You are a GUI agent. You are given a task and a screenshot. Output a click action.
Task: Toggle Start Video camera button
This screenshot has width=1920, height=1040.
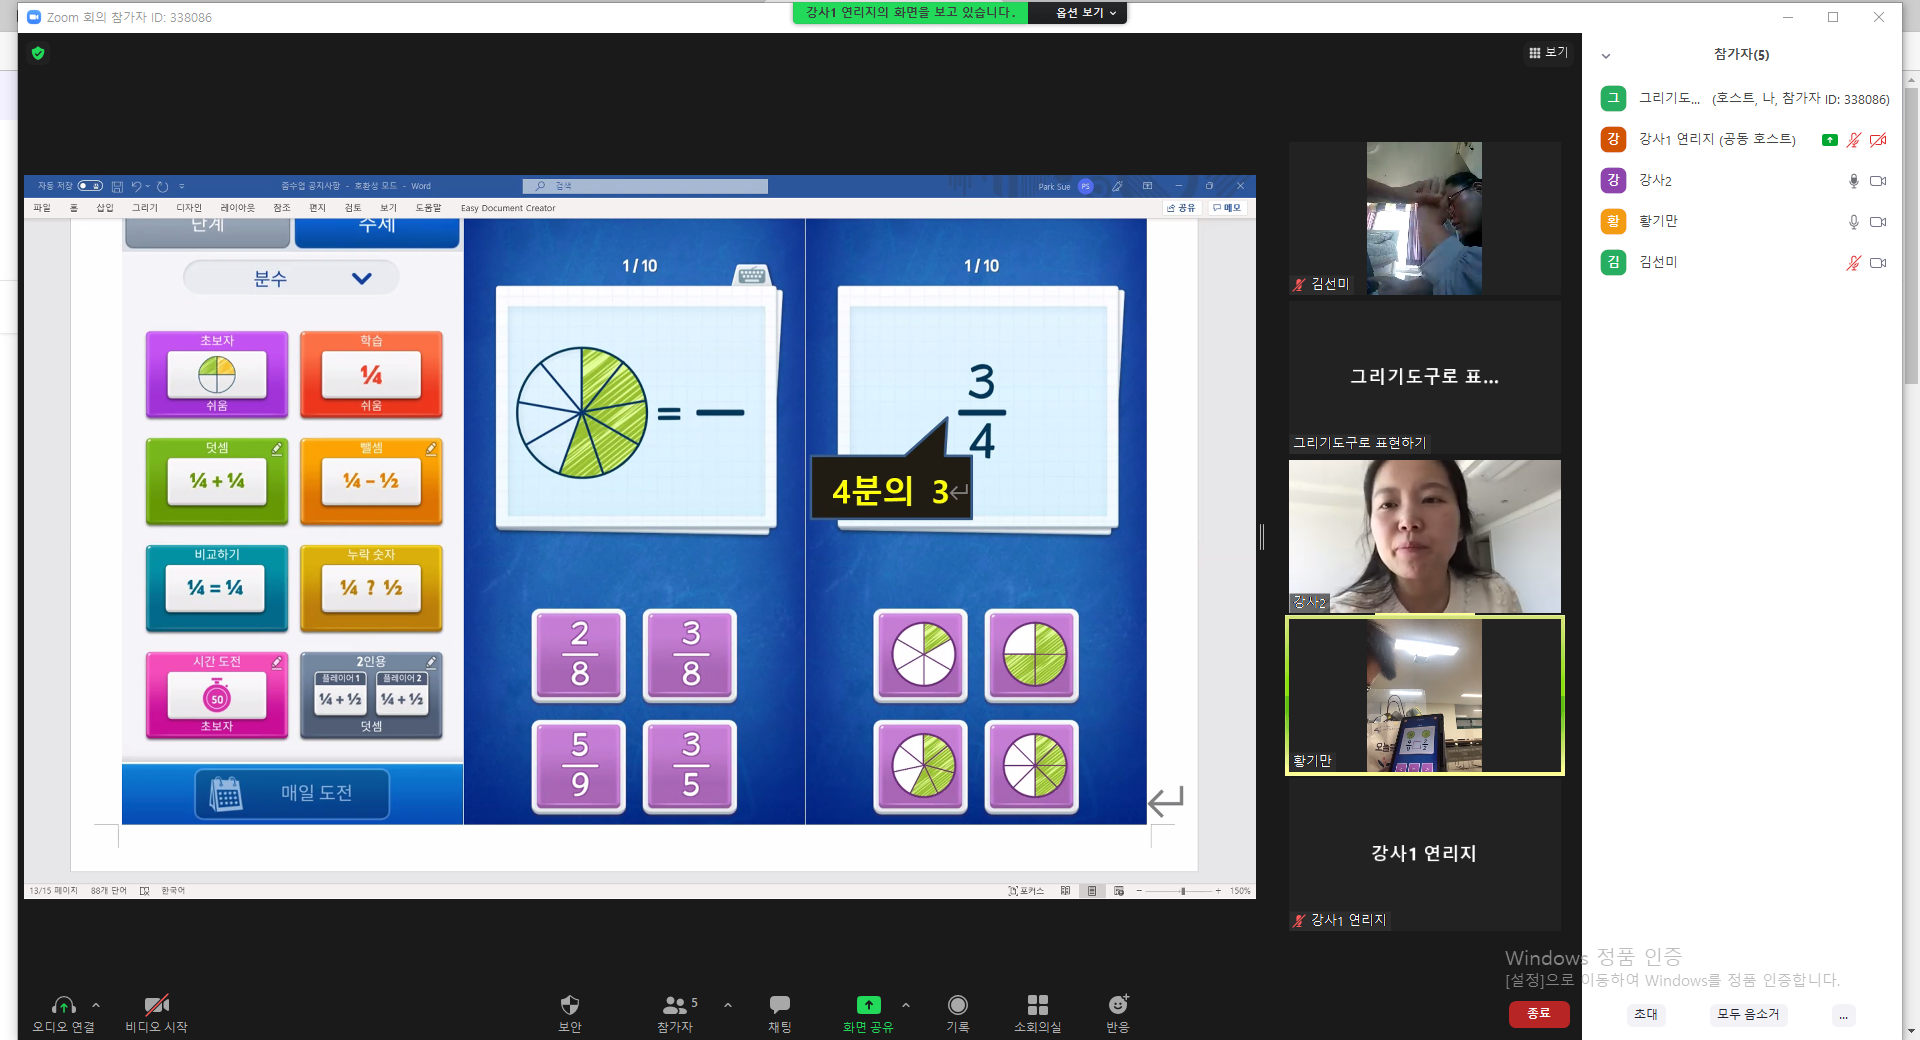156,1004
